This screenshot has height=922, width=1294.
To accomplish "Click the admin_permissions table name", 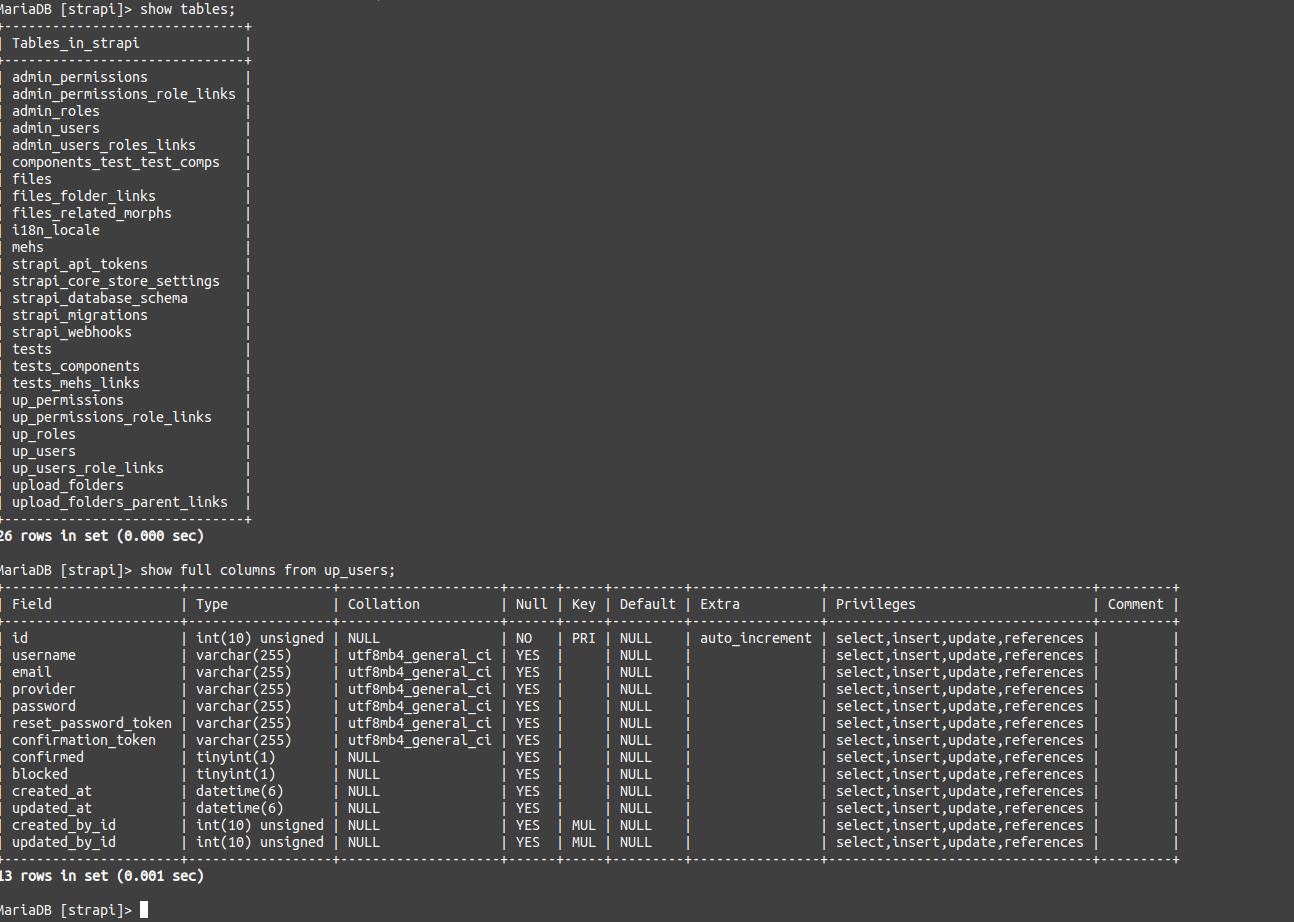I will pos(79,77).
